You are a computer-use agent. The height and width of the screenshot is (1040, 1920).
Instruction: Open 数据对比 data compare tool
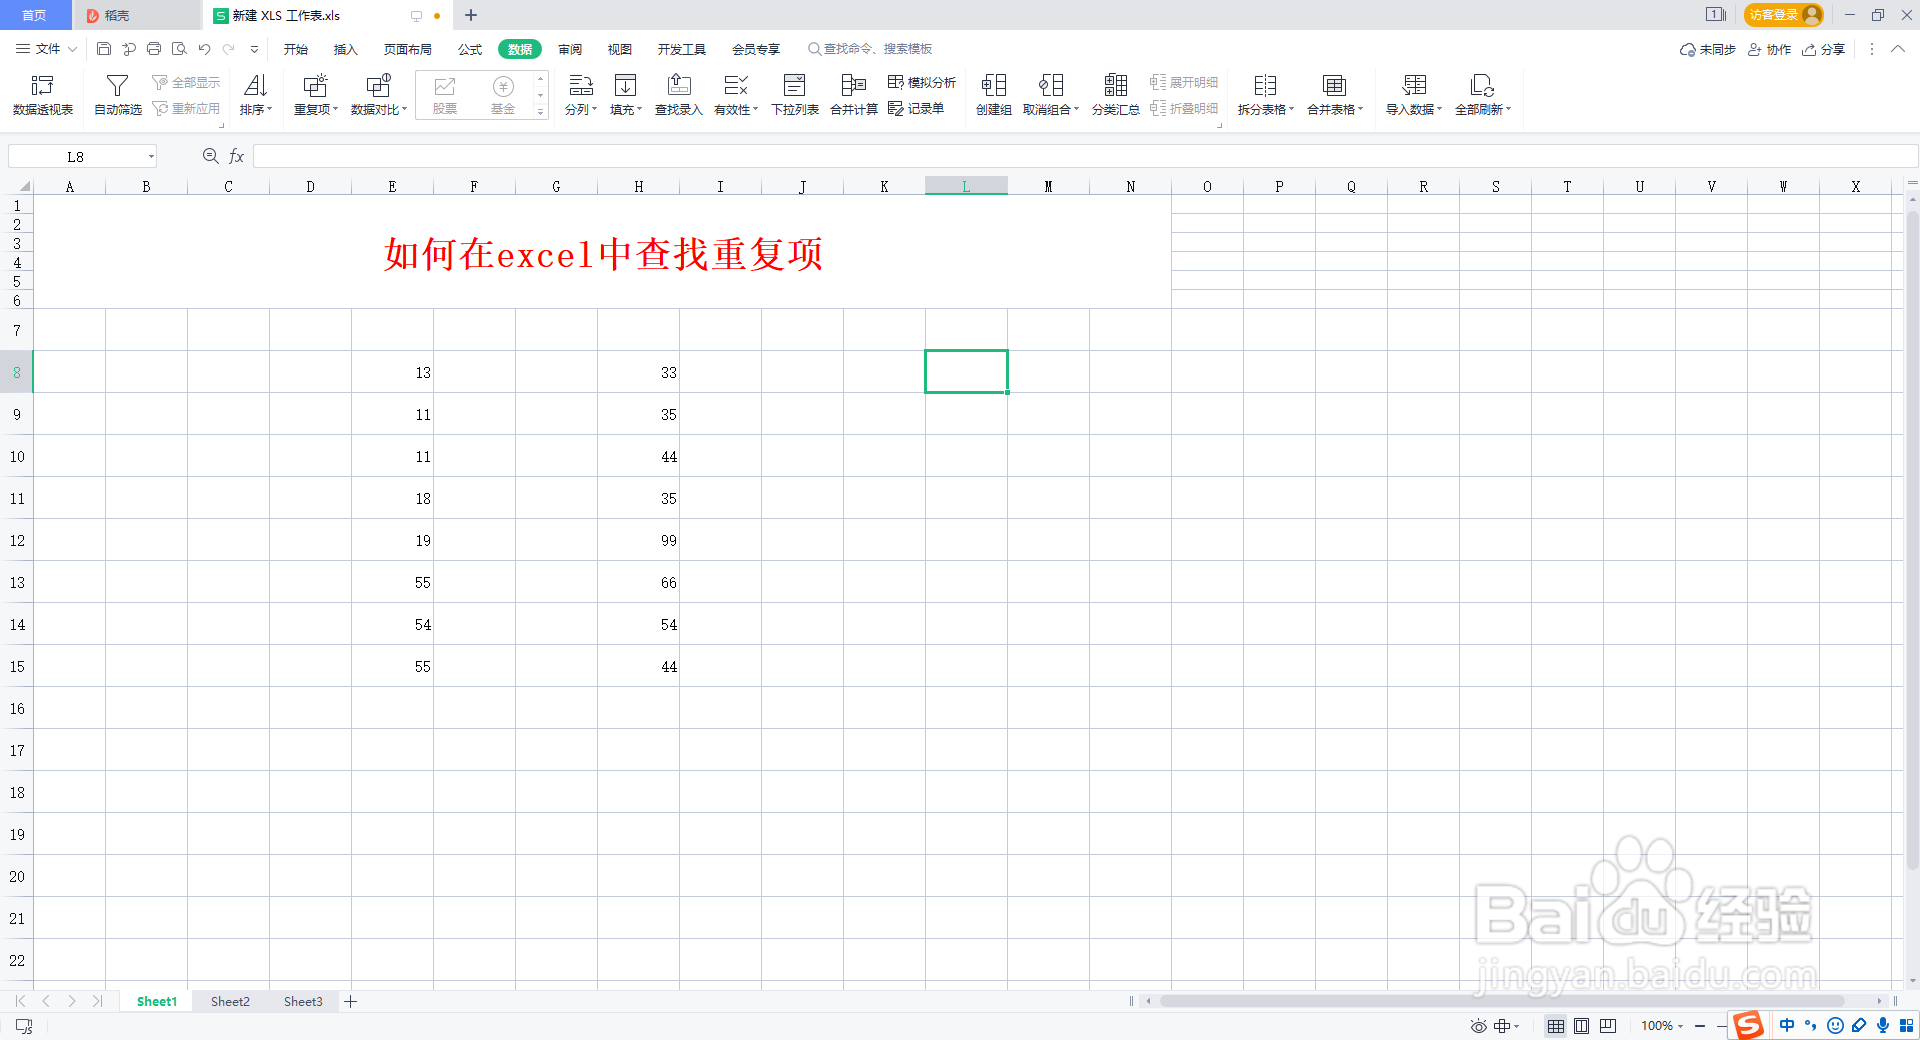pos(378,95)
